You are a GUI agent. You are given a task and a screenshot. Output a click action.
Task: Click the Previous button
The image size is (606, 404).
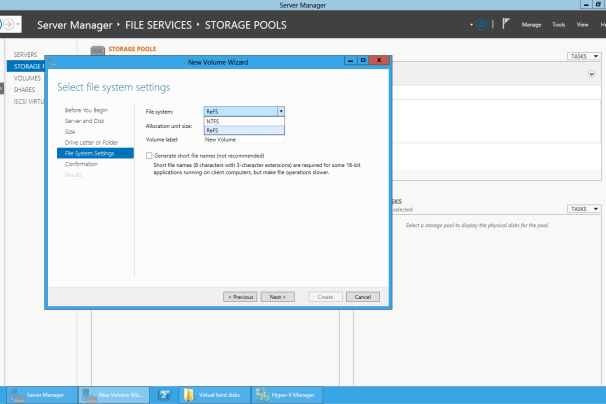coord(240,297)
